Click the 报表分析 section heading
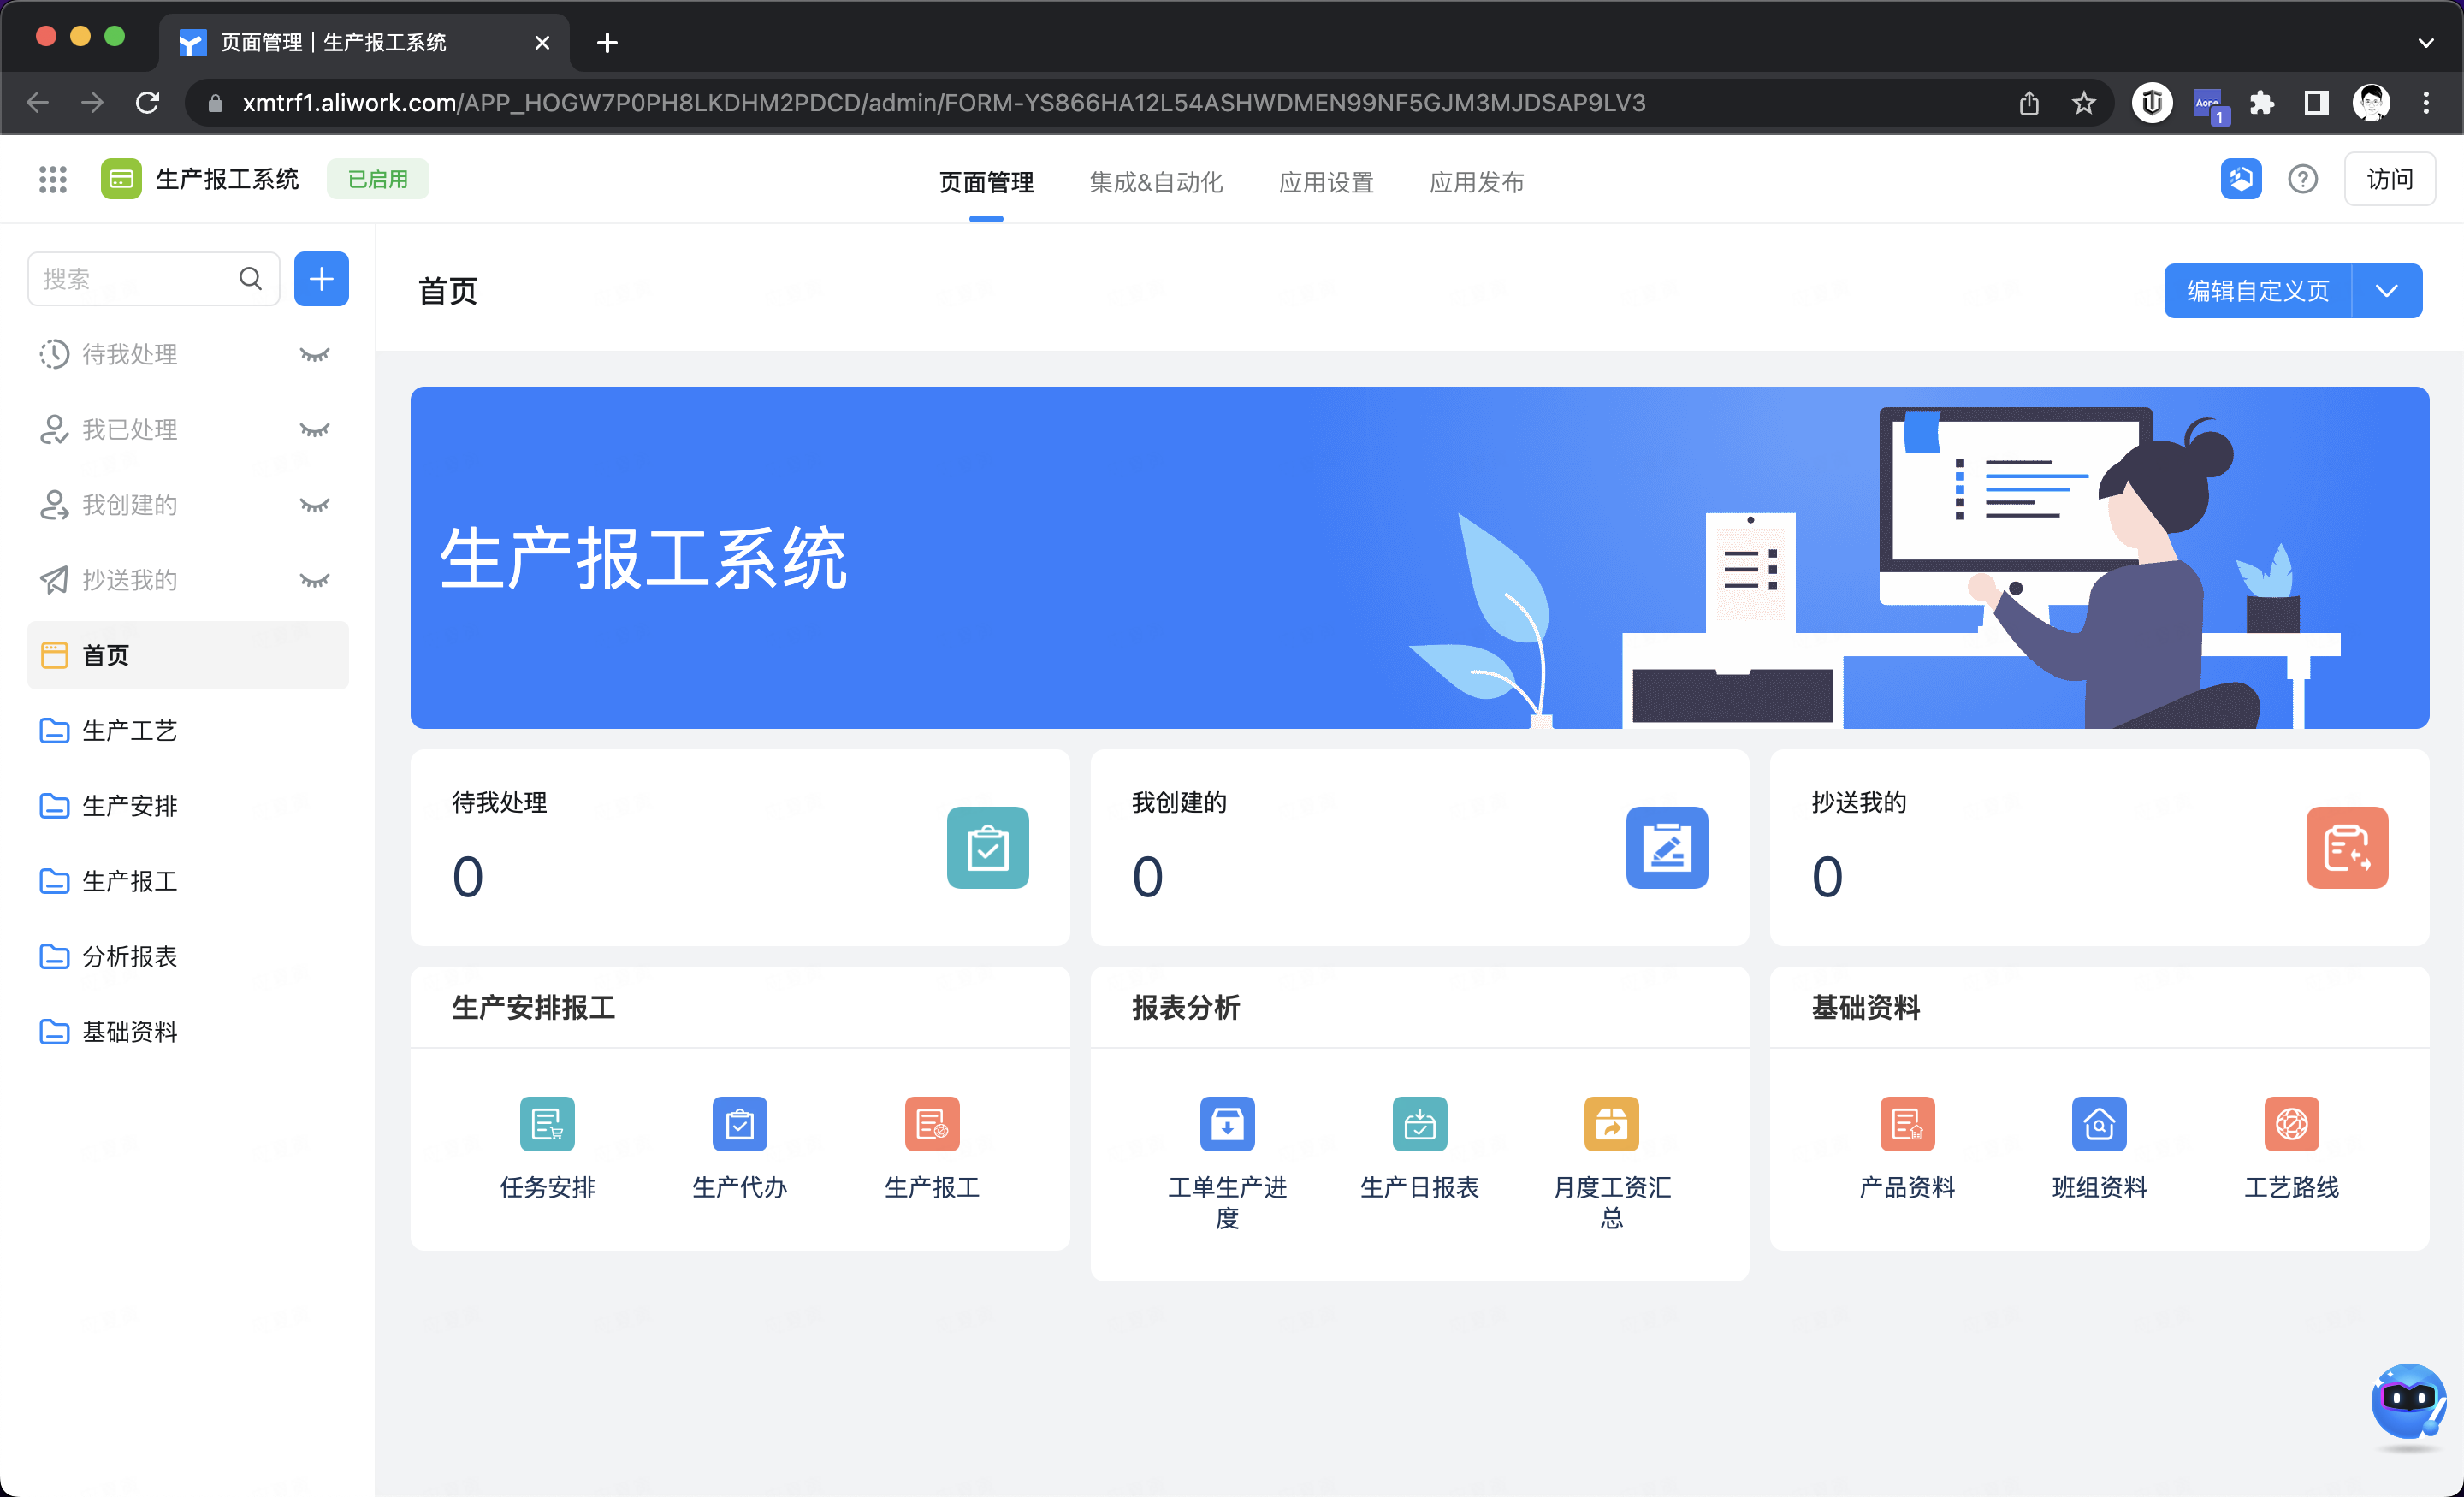This screenshot has width=2464, height=1497. (1186, 1008)
